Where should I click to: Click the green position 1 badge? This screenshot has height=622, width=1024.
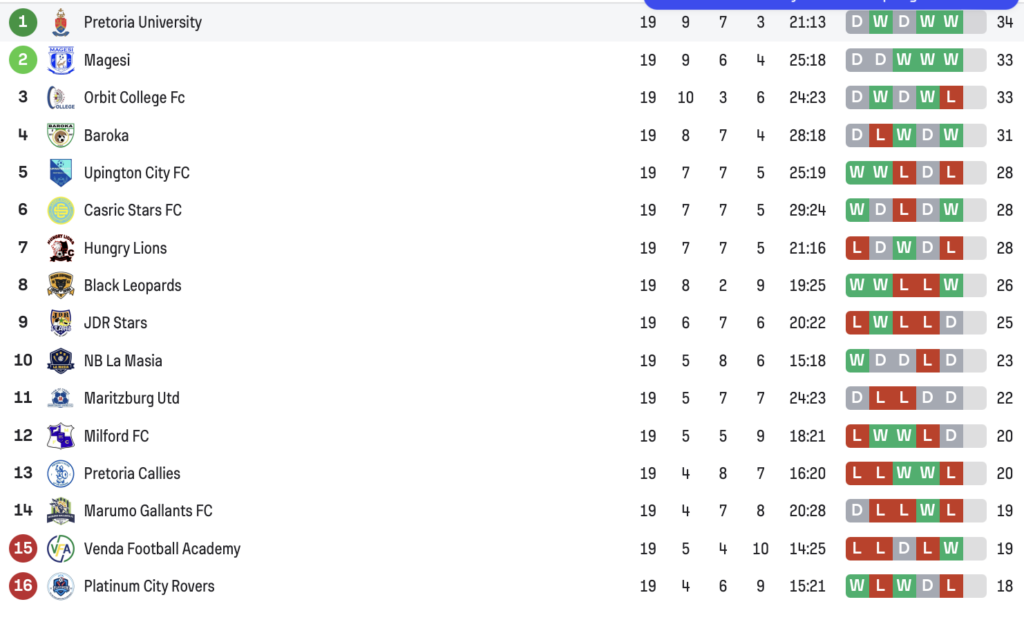pyautogui.click(x=23, y=22)
